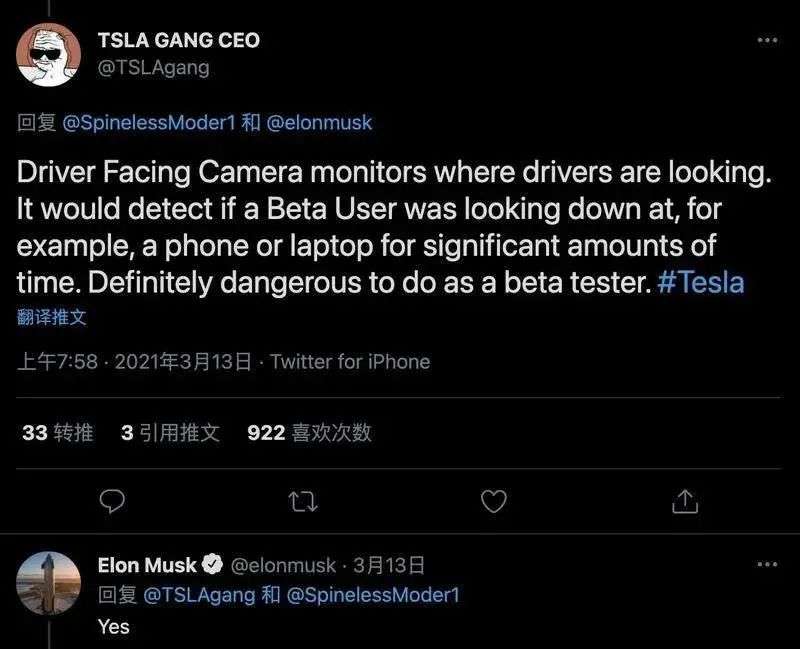Expand the main tweet's three-dot menu

pos(767,40)
